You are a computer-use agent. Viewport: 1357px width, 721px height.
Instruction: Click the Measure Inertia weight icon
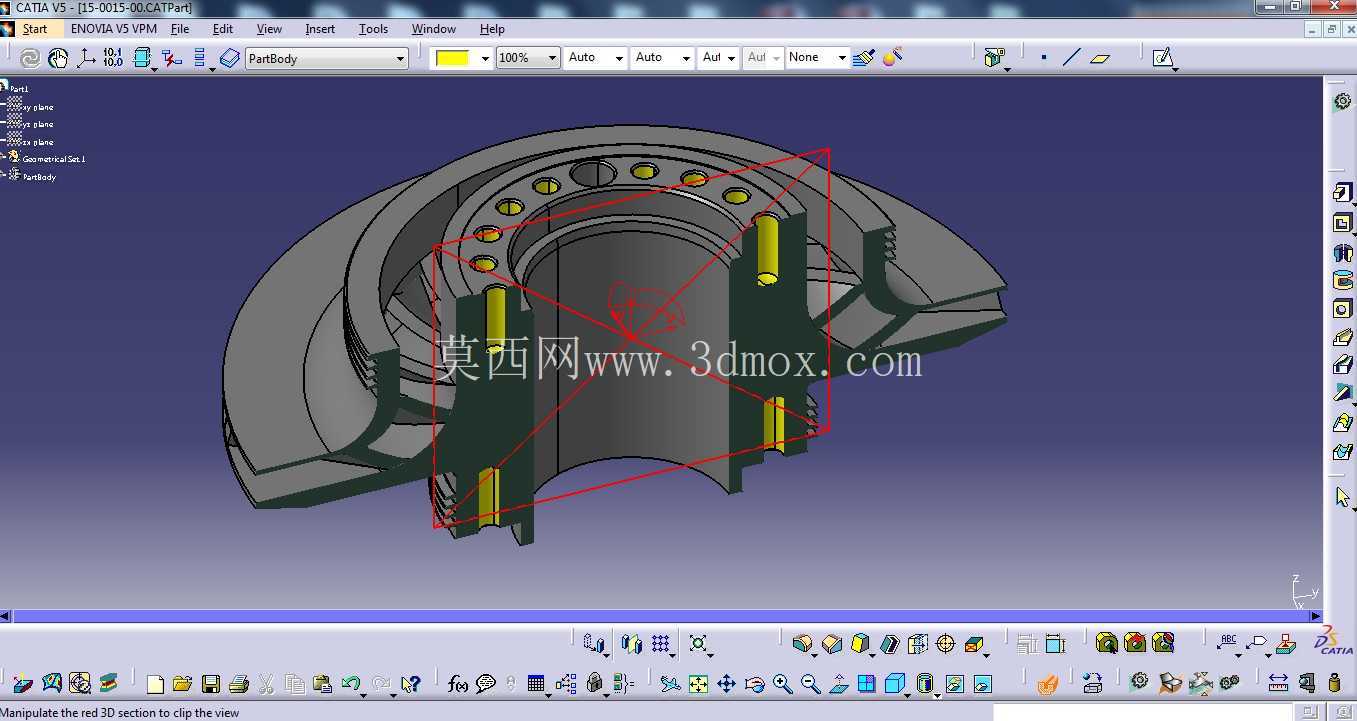[x=1334, y=683]
